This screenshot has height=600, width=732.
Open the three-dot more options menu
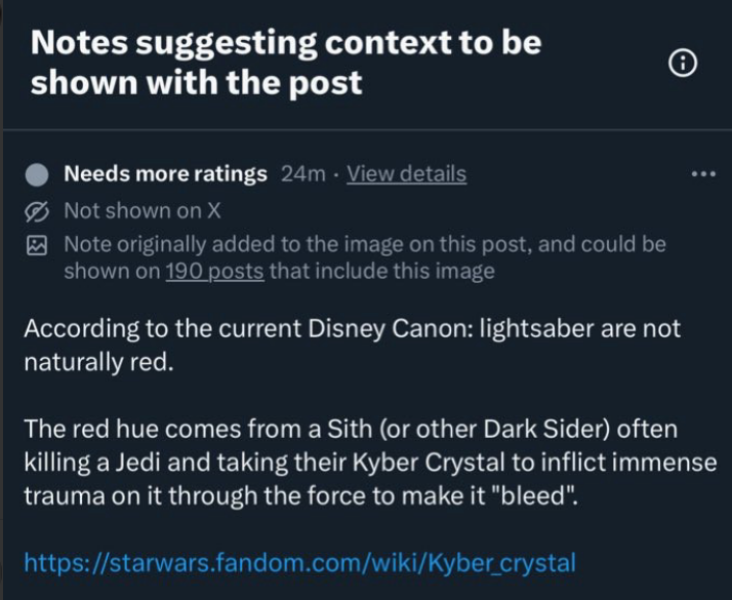[x=704, y=174]
